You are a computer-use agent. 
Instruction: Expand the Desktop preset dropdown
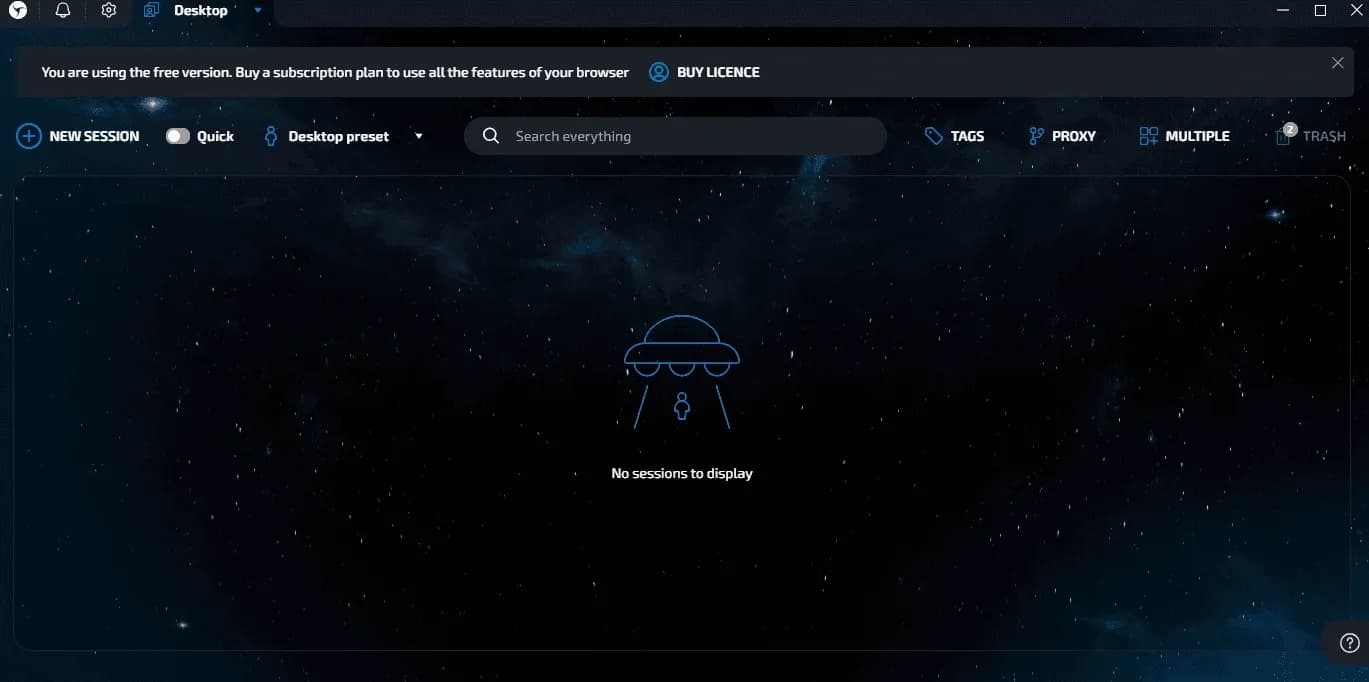[x=419, y=136]
